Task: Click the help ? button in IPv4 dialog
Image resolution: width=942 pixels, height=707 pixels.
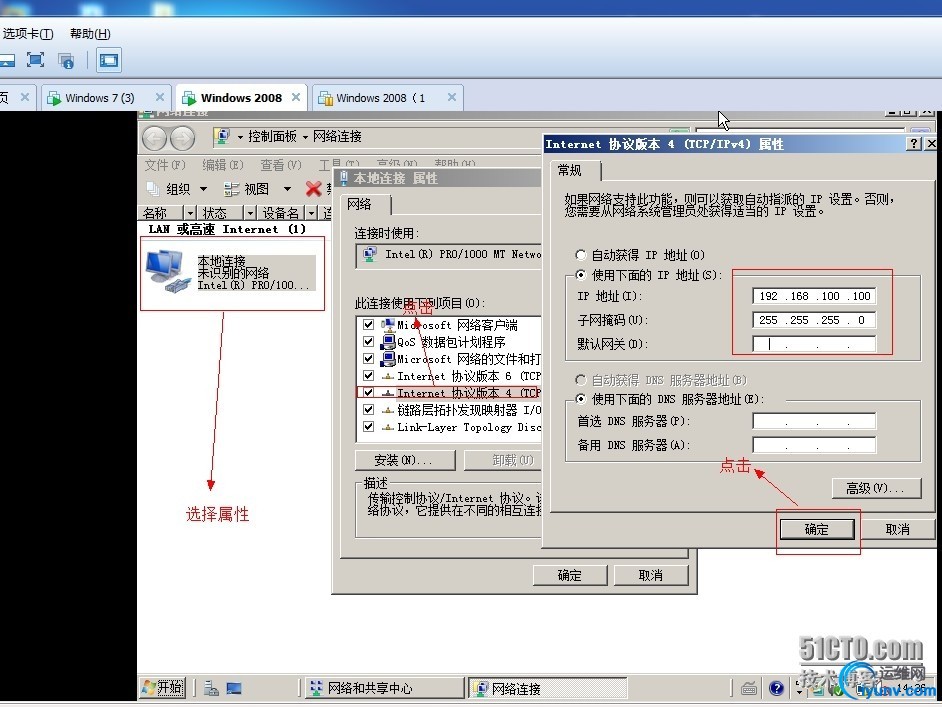Action: tap(914, 144)
